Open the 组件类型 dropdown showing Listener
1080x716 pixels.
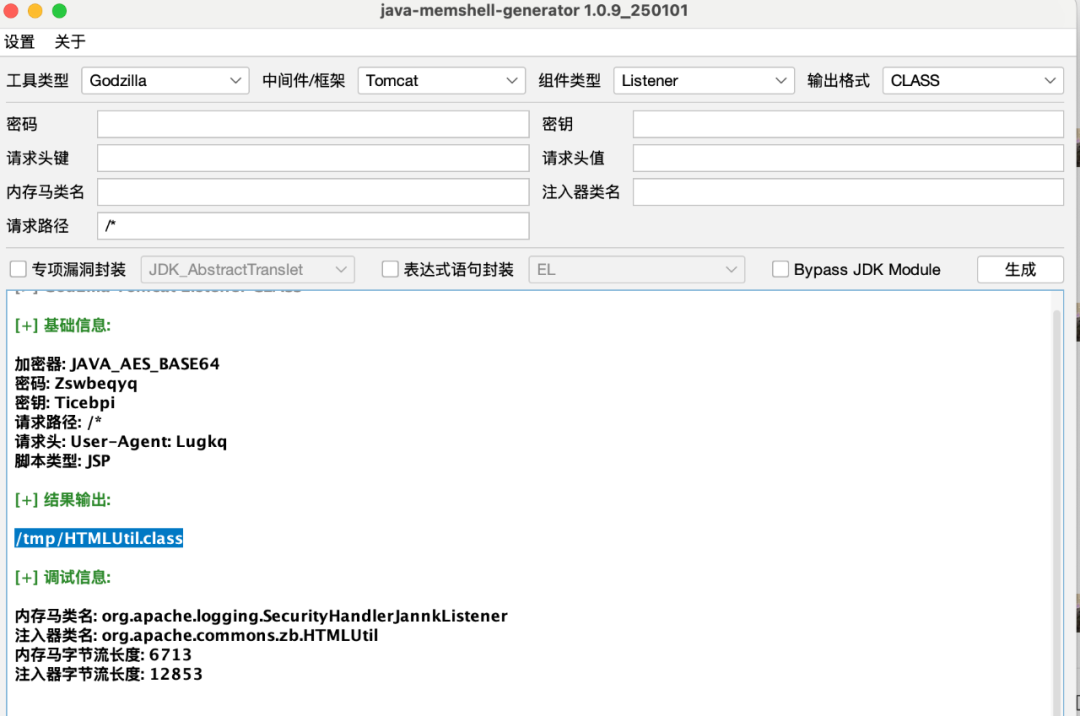pyautogui.click(x=704, y=81)
